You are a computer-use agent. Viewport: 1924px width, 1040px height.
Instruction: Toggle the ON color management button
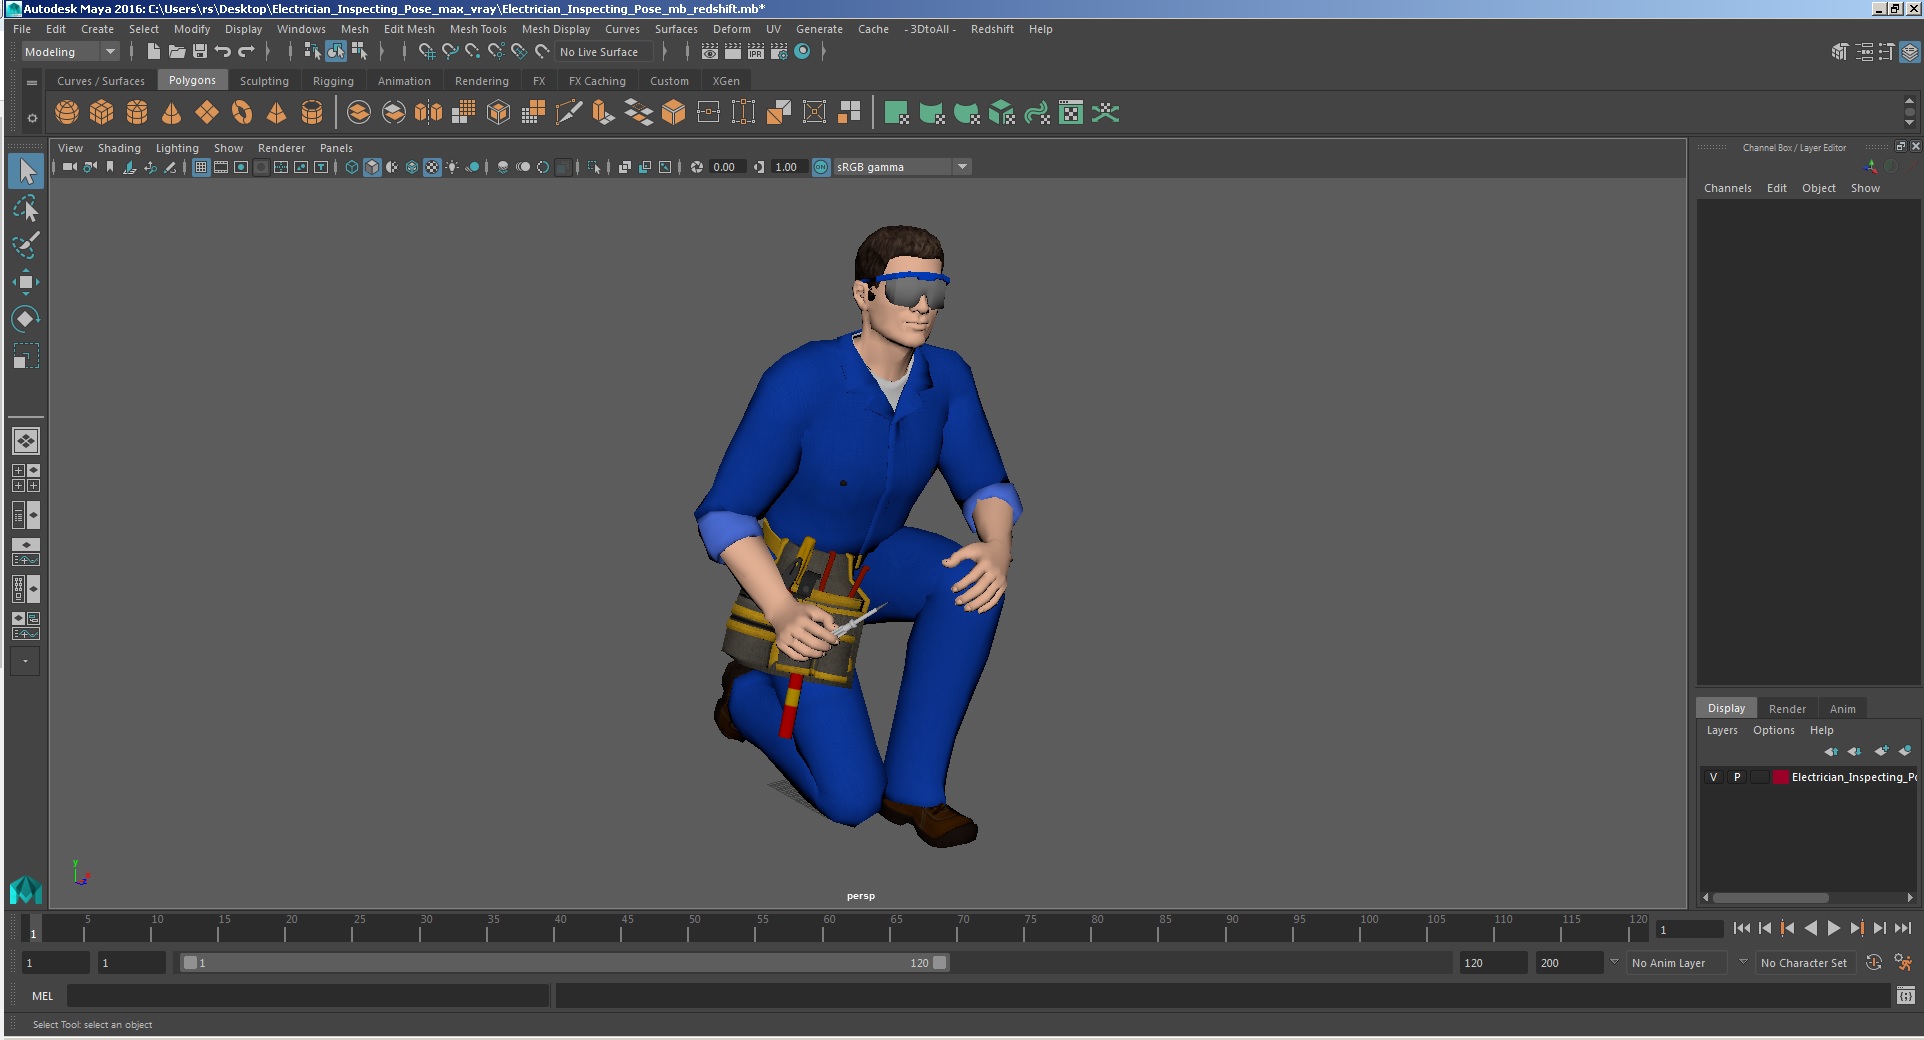tap(821, 167)
